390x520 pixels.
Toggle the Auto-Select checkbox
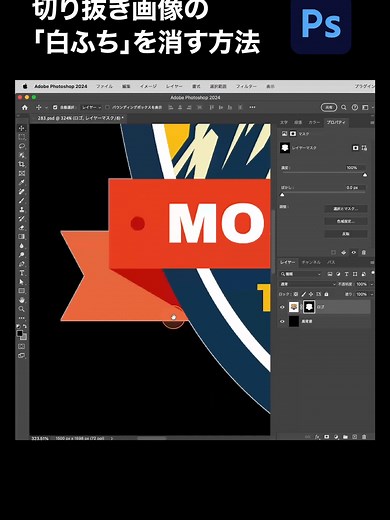tap(55, 108)
